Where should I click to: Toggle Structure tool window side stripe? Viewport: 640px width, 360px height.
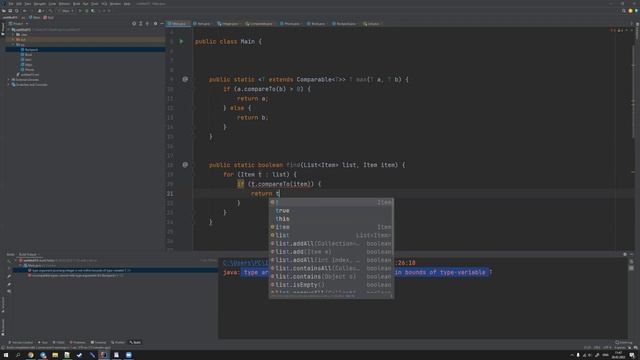click(2, 305)
